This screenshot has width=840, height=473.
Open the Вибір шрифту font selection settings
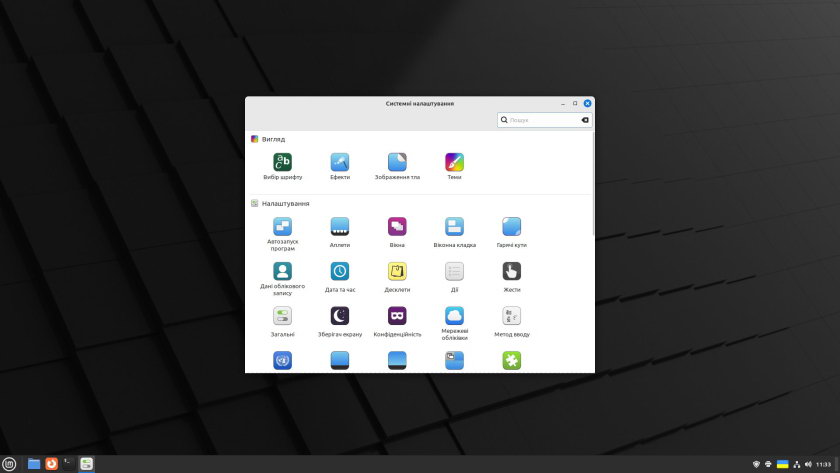pyautogui.click(x=282, y=166)
